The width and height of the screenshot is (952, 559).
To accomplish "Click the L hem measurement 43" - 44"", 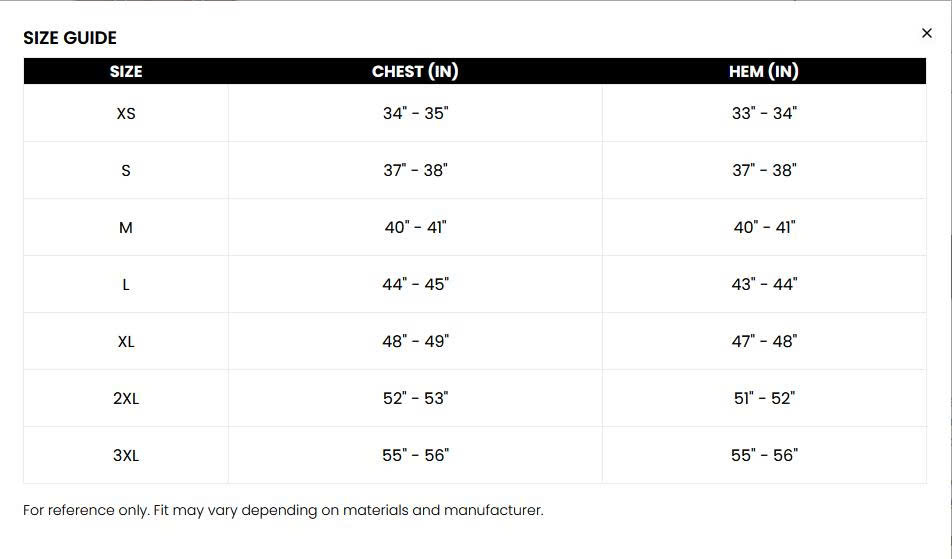I will [764, 285].
